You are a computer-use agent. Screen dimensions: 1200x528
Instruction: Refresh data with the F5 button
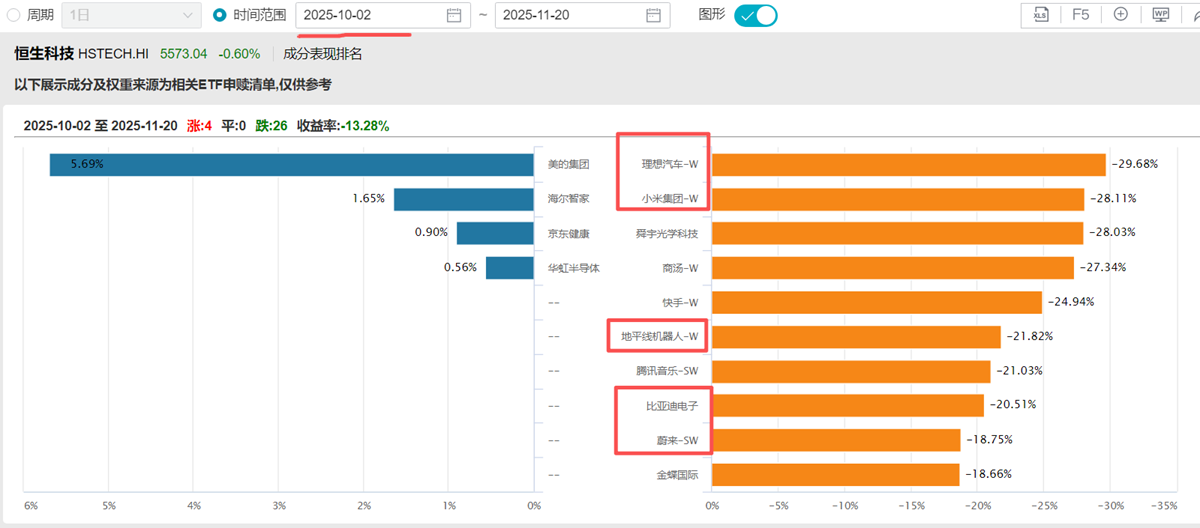1081,15
